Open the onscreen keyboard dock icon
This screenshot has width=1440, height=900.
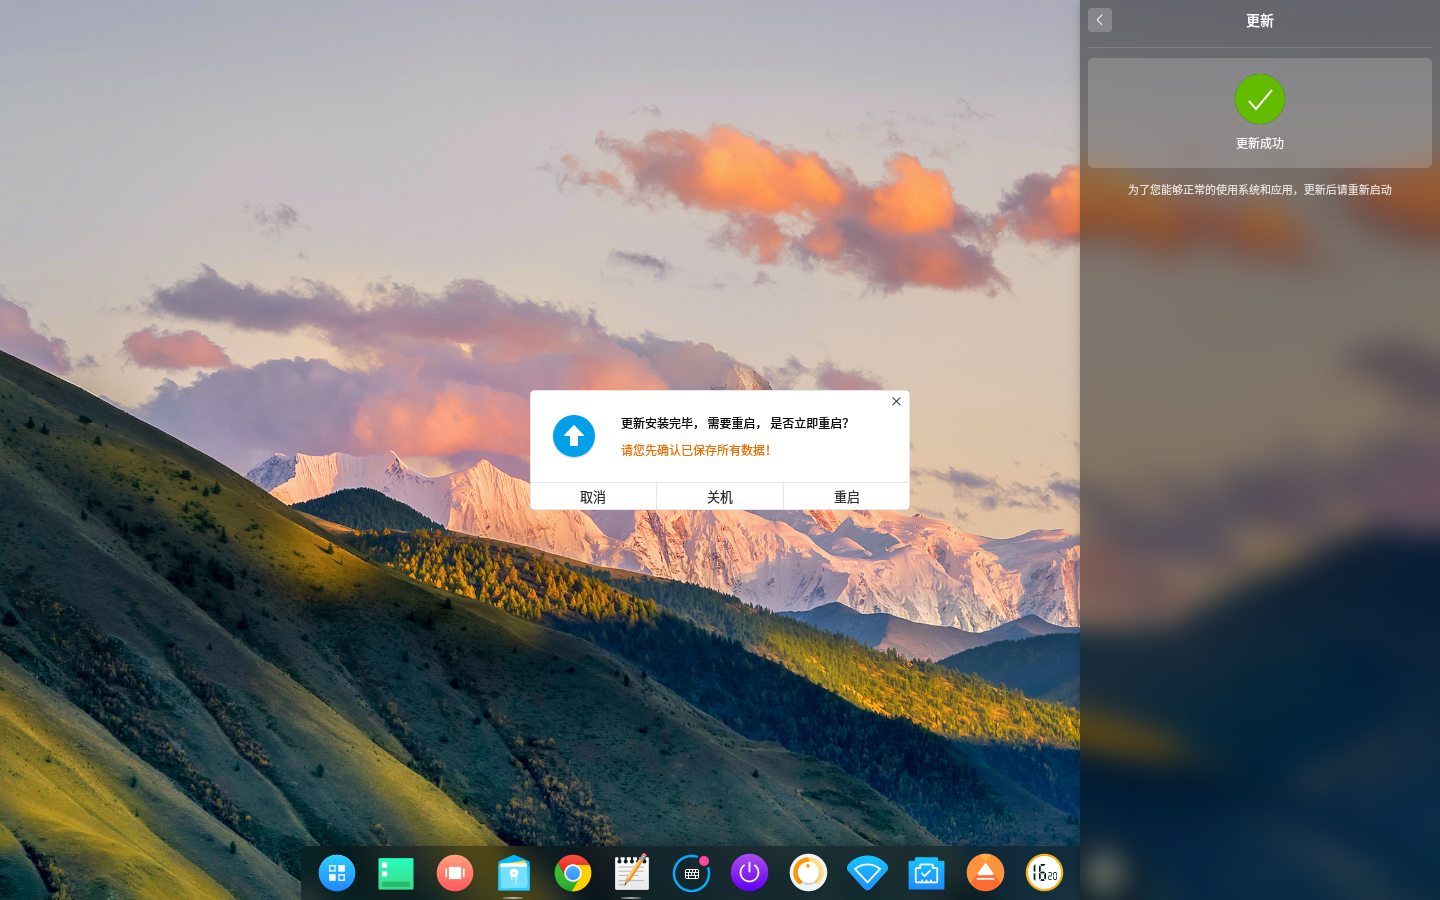pos(691,873)
